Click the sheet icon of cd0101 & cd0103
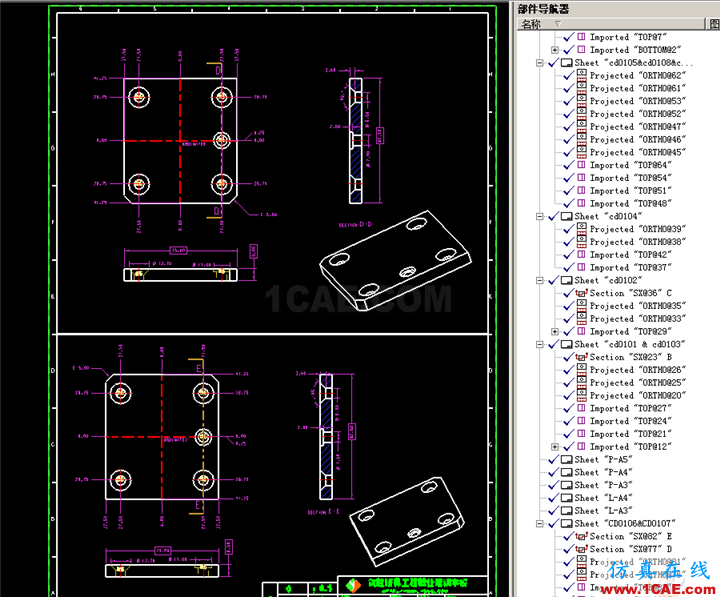This screenshot has width=720, height=597. point(567,344)
